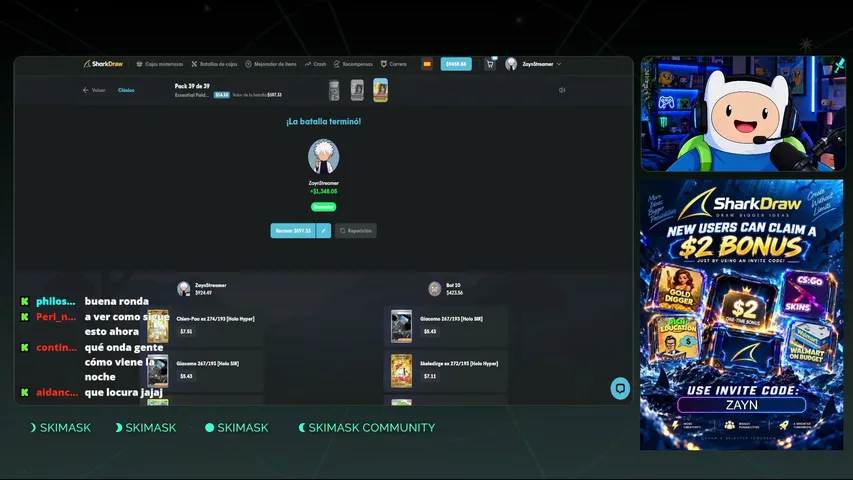Open the support chat bubble icon
This screenshot has width=853, height=480.
tap(620, 389)
